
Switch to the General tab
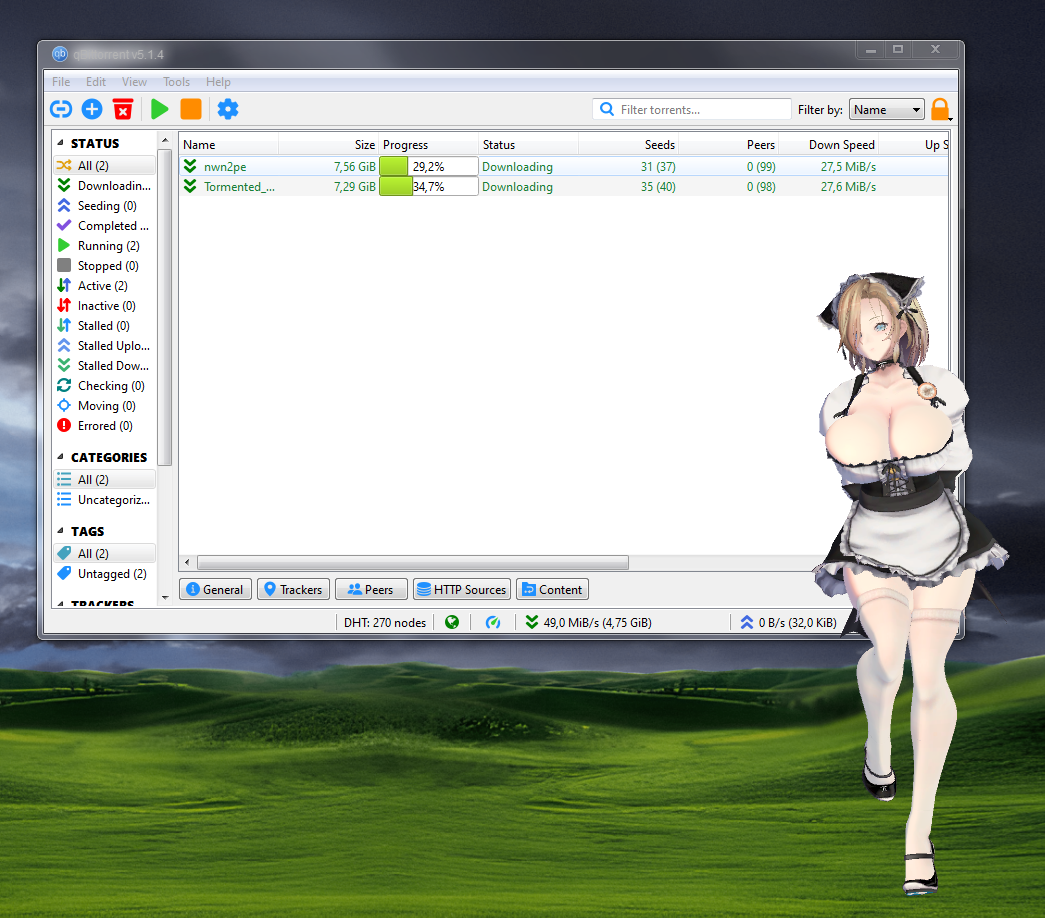[215, 589]
